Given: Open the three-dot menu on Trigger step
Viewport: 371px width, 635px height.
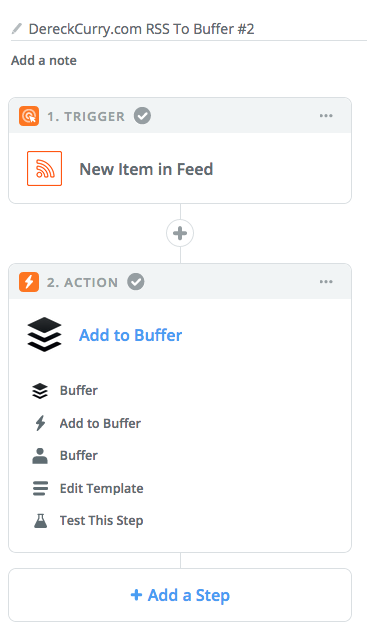Looking at the screenshot, I should [326, 116].
